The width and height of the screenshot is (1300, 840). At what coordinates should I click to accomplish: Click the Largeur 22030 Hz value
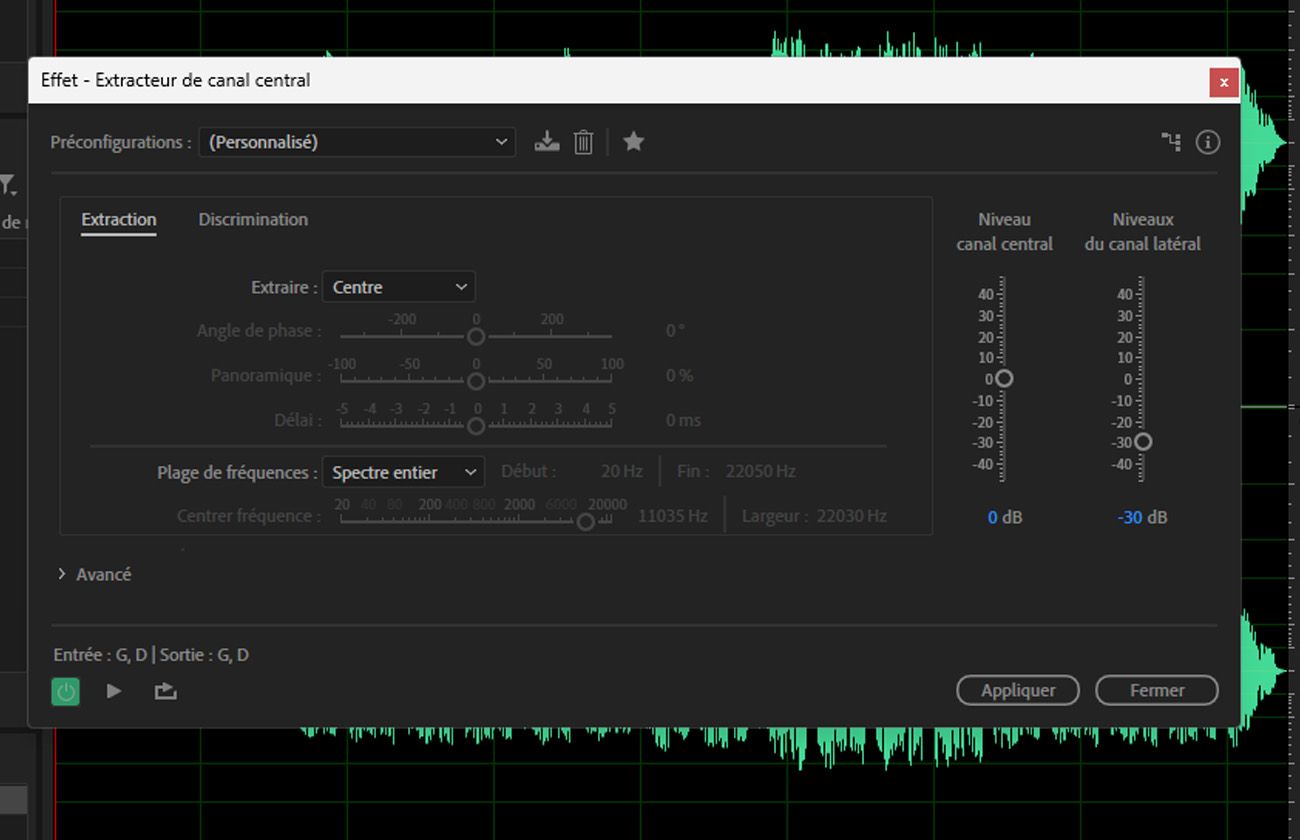tap(851, 516)
